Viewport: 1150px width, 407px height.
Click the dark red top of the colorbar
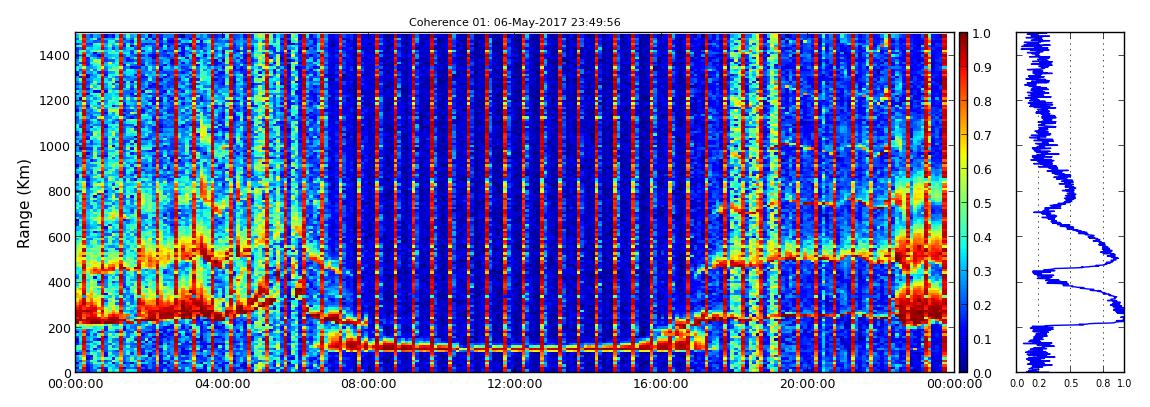point(964,38)
